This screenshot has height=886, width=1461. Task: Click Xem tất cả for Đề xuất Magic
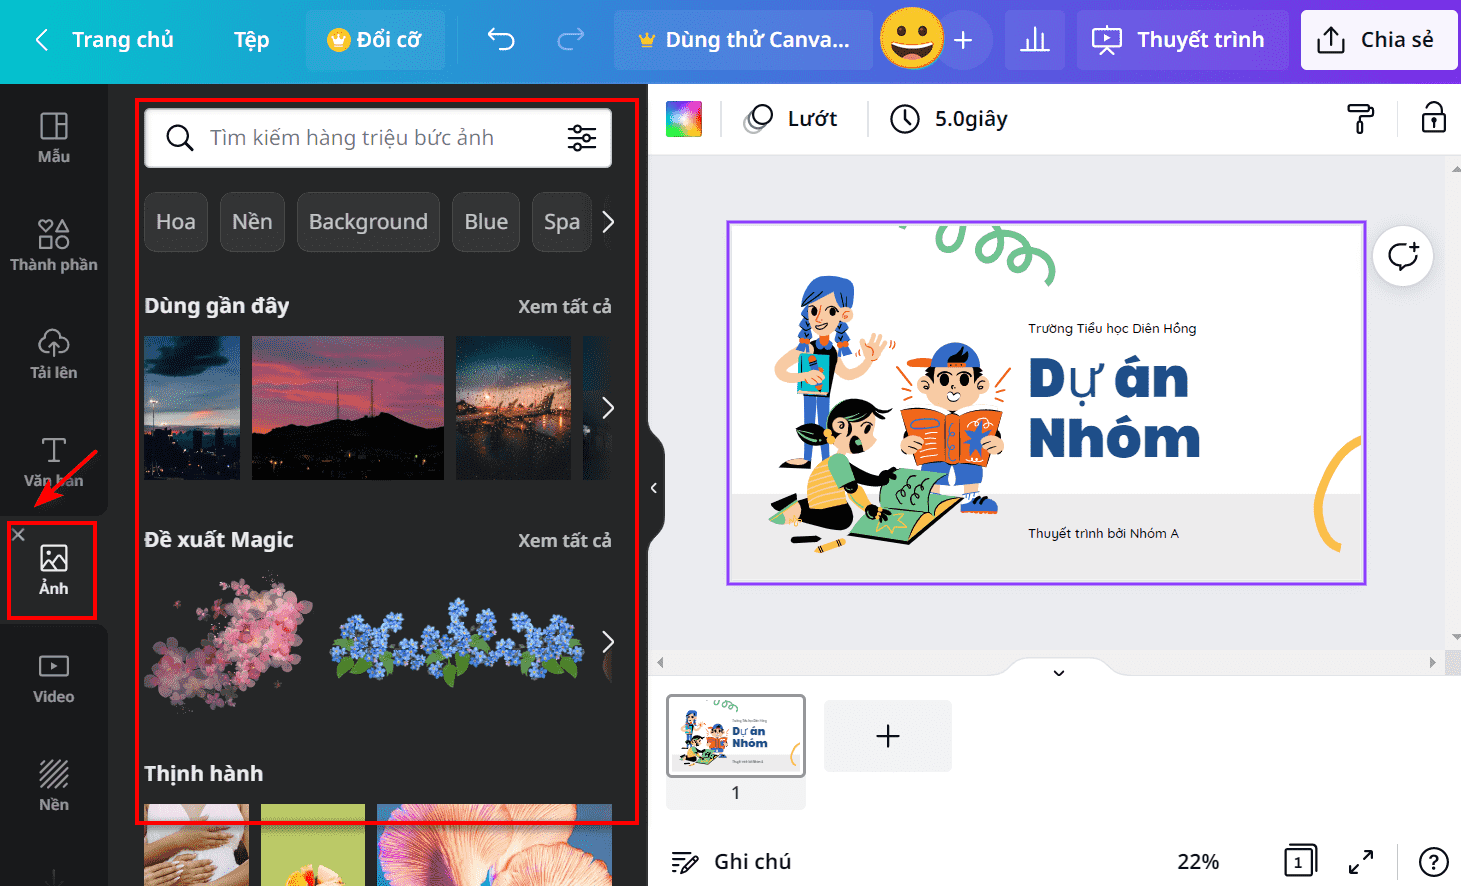(x=564, y=540)
